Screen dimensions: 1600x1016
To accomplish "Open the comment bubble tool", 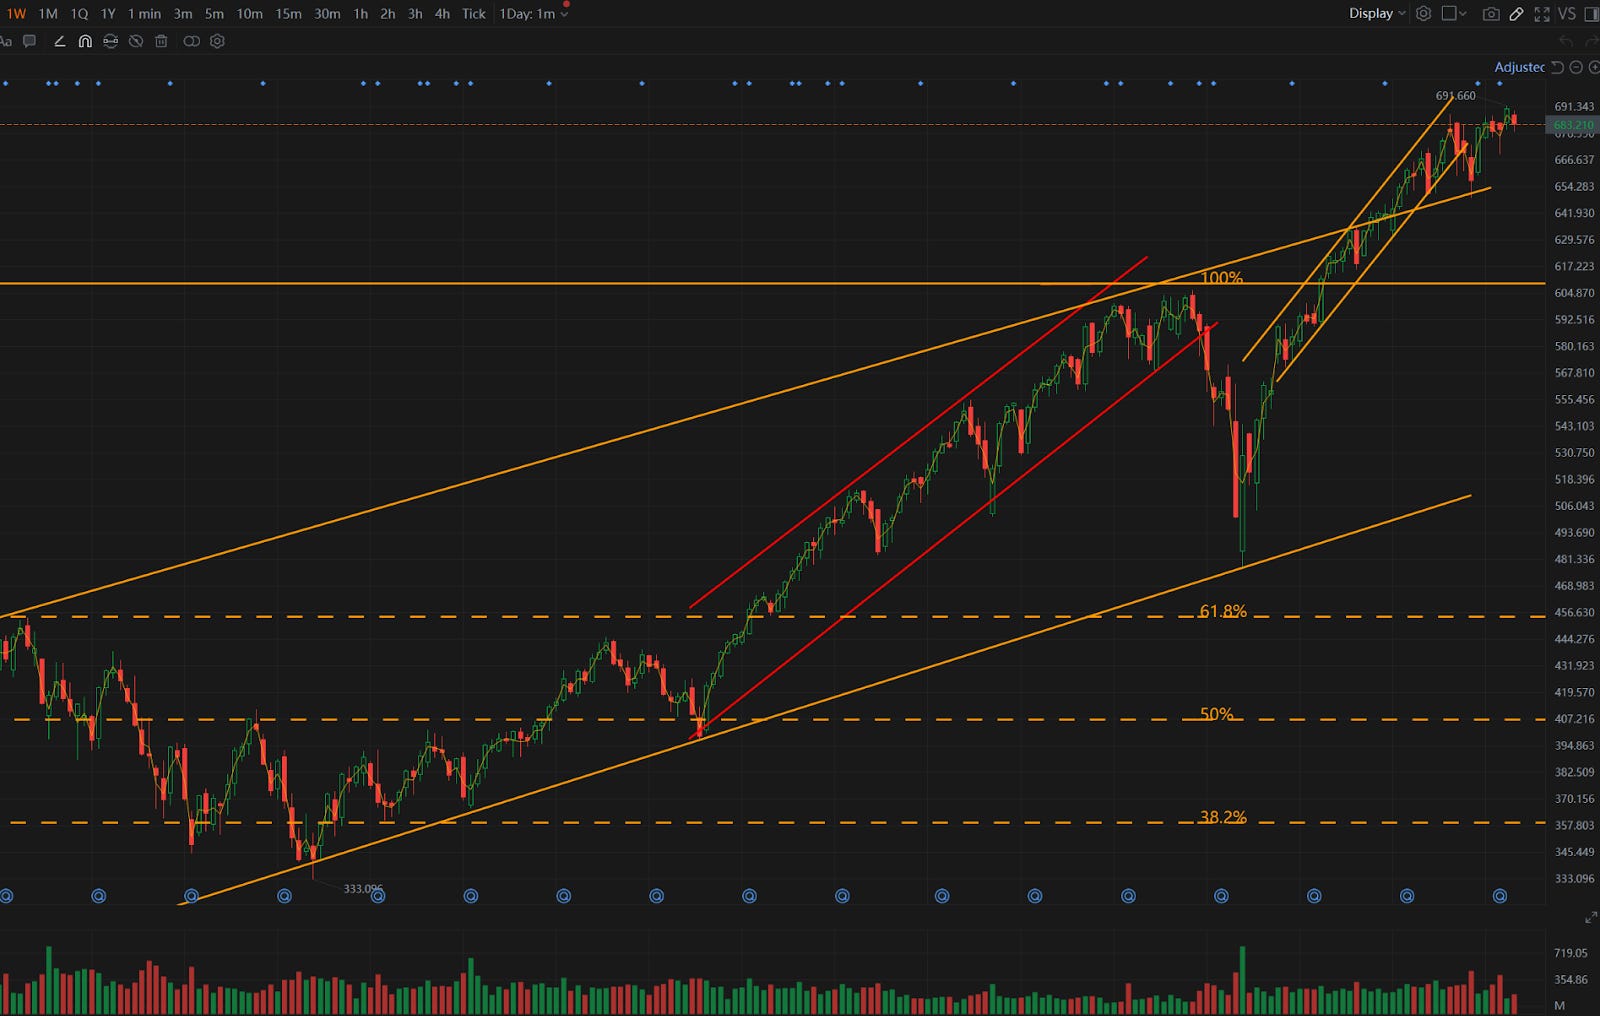I will click(x=30, y=42).
